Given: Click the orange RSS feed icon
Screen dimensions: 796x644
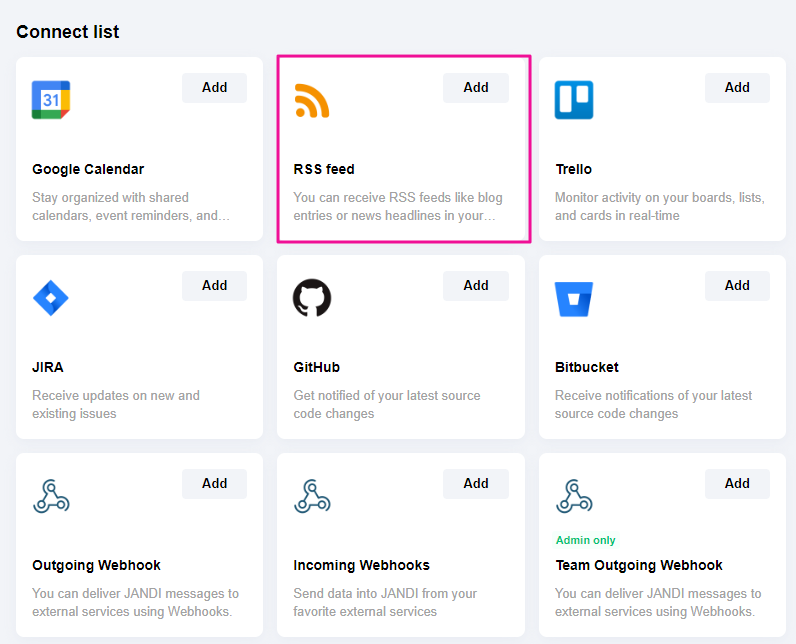Looking at the screenshot, I should [312, 100].
